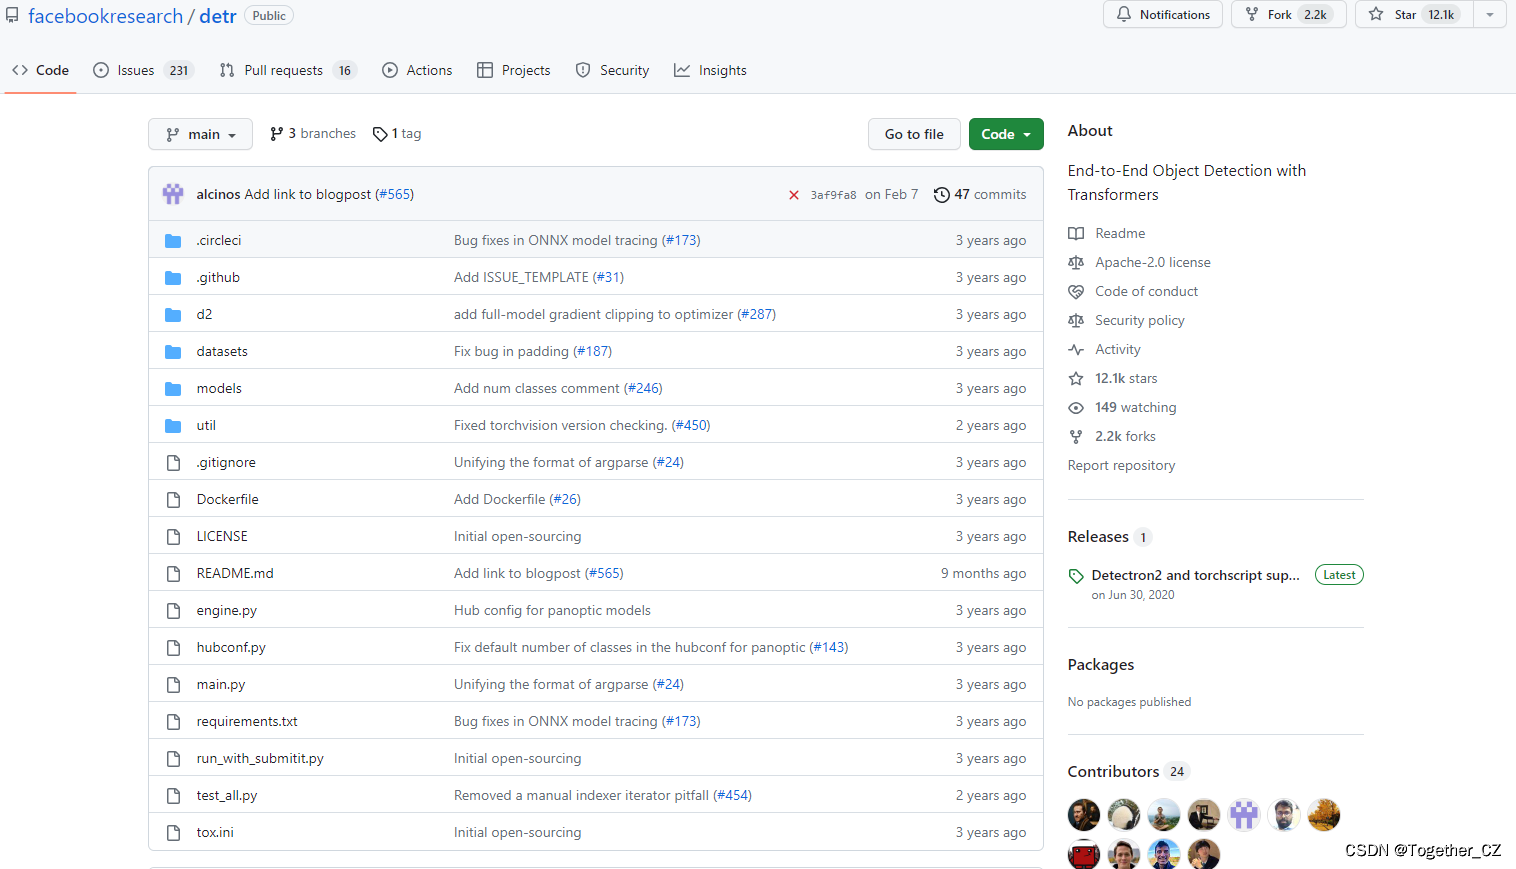Click the purple pixel contributor avatar

pos(1244,815)
